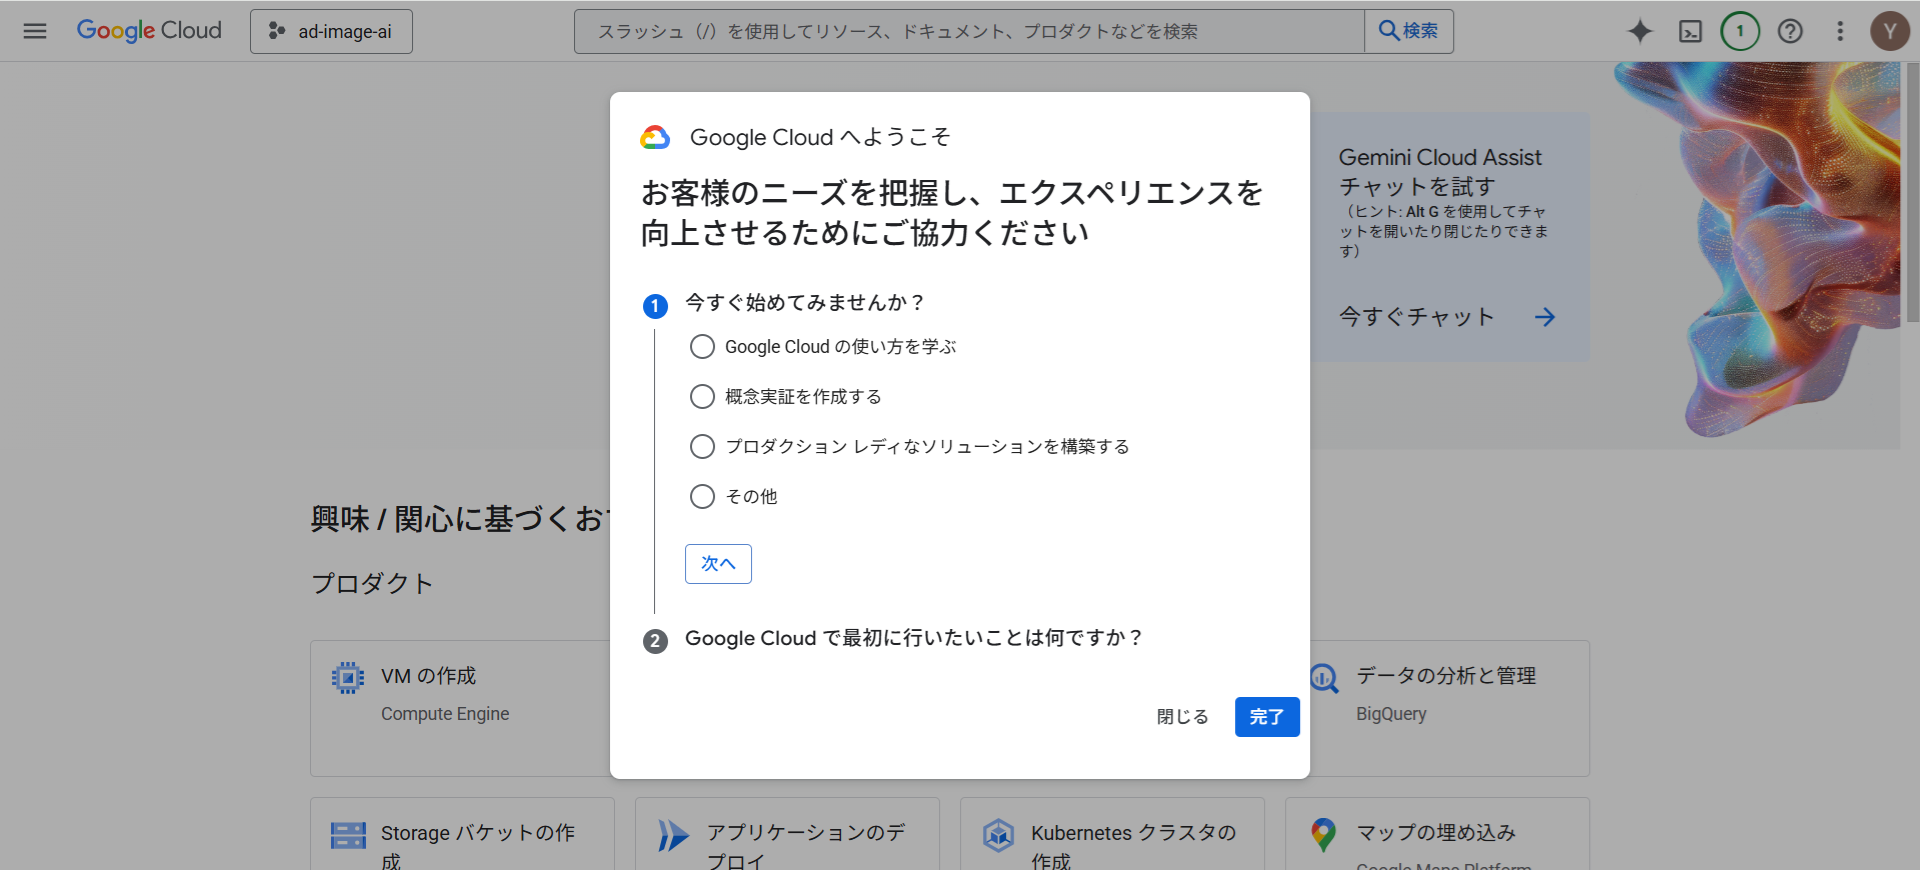Open the ad-image-ai project selector
The width and height of the screenshot is (1920, 870).
click(x=331, y=31)
